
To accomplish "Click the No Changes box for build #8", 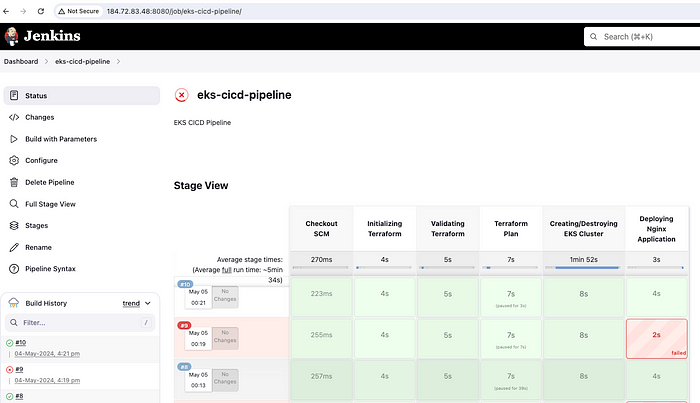I will (x=225, y=380).
